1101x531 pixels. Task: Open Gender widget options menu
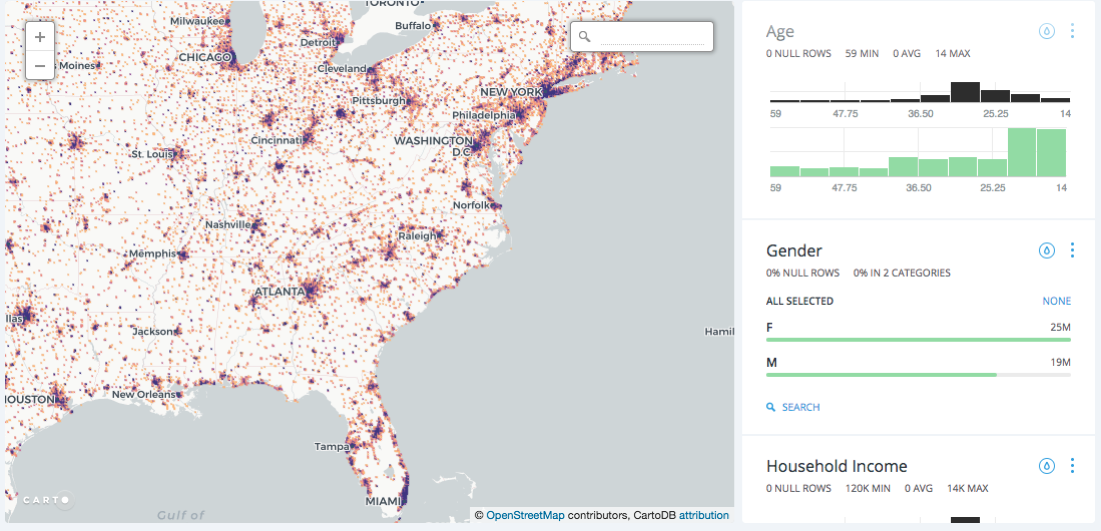tap(1072, 250)
